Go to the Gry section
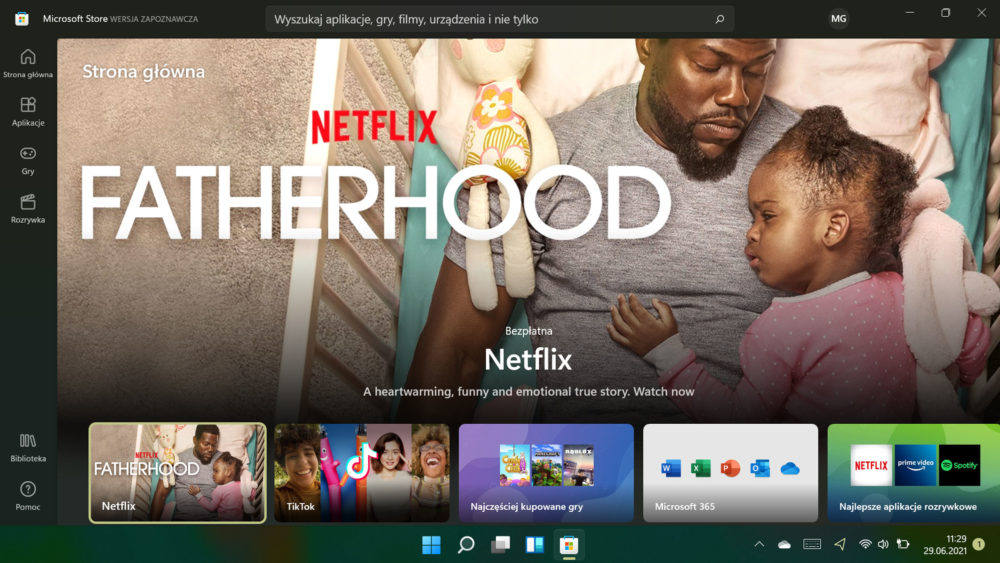The image size is (1000, 563). point(27,161)
